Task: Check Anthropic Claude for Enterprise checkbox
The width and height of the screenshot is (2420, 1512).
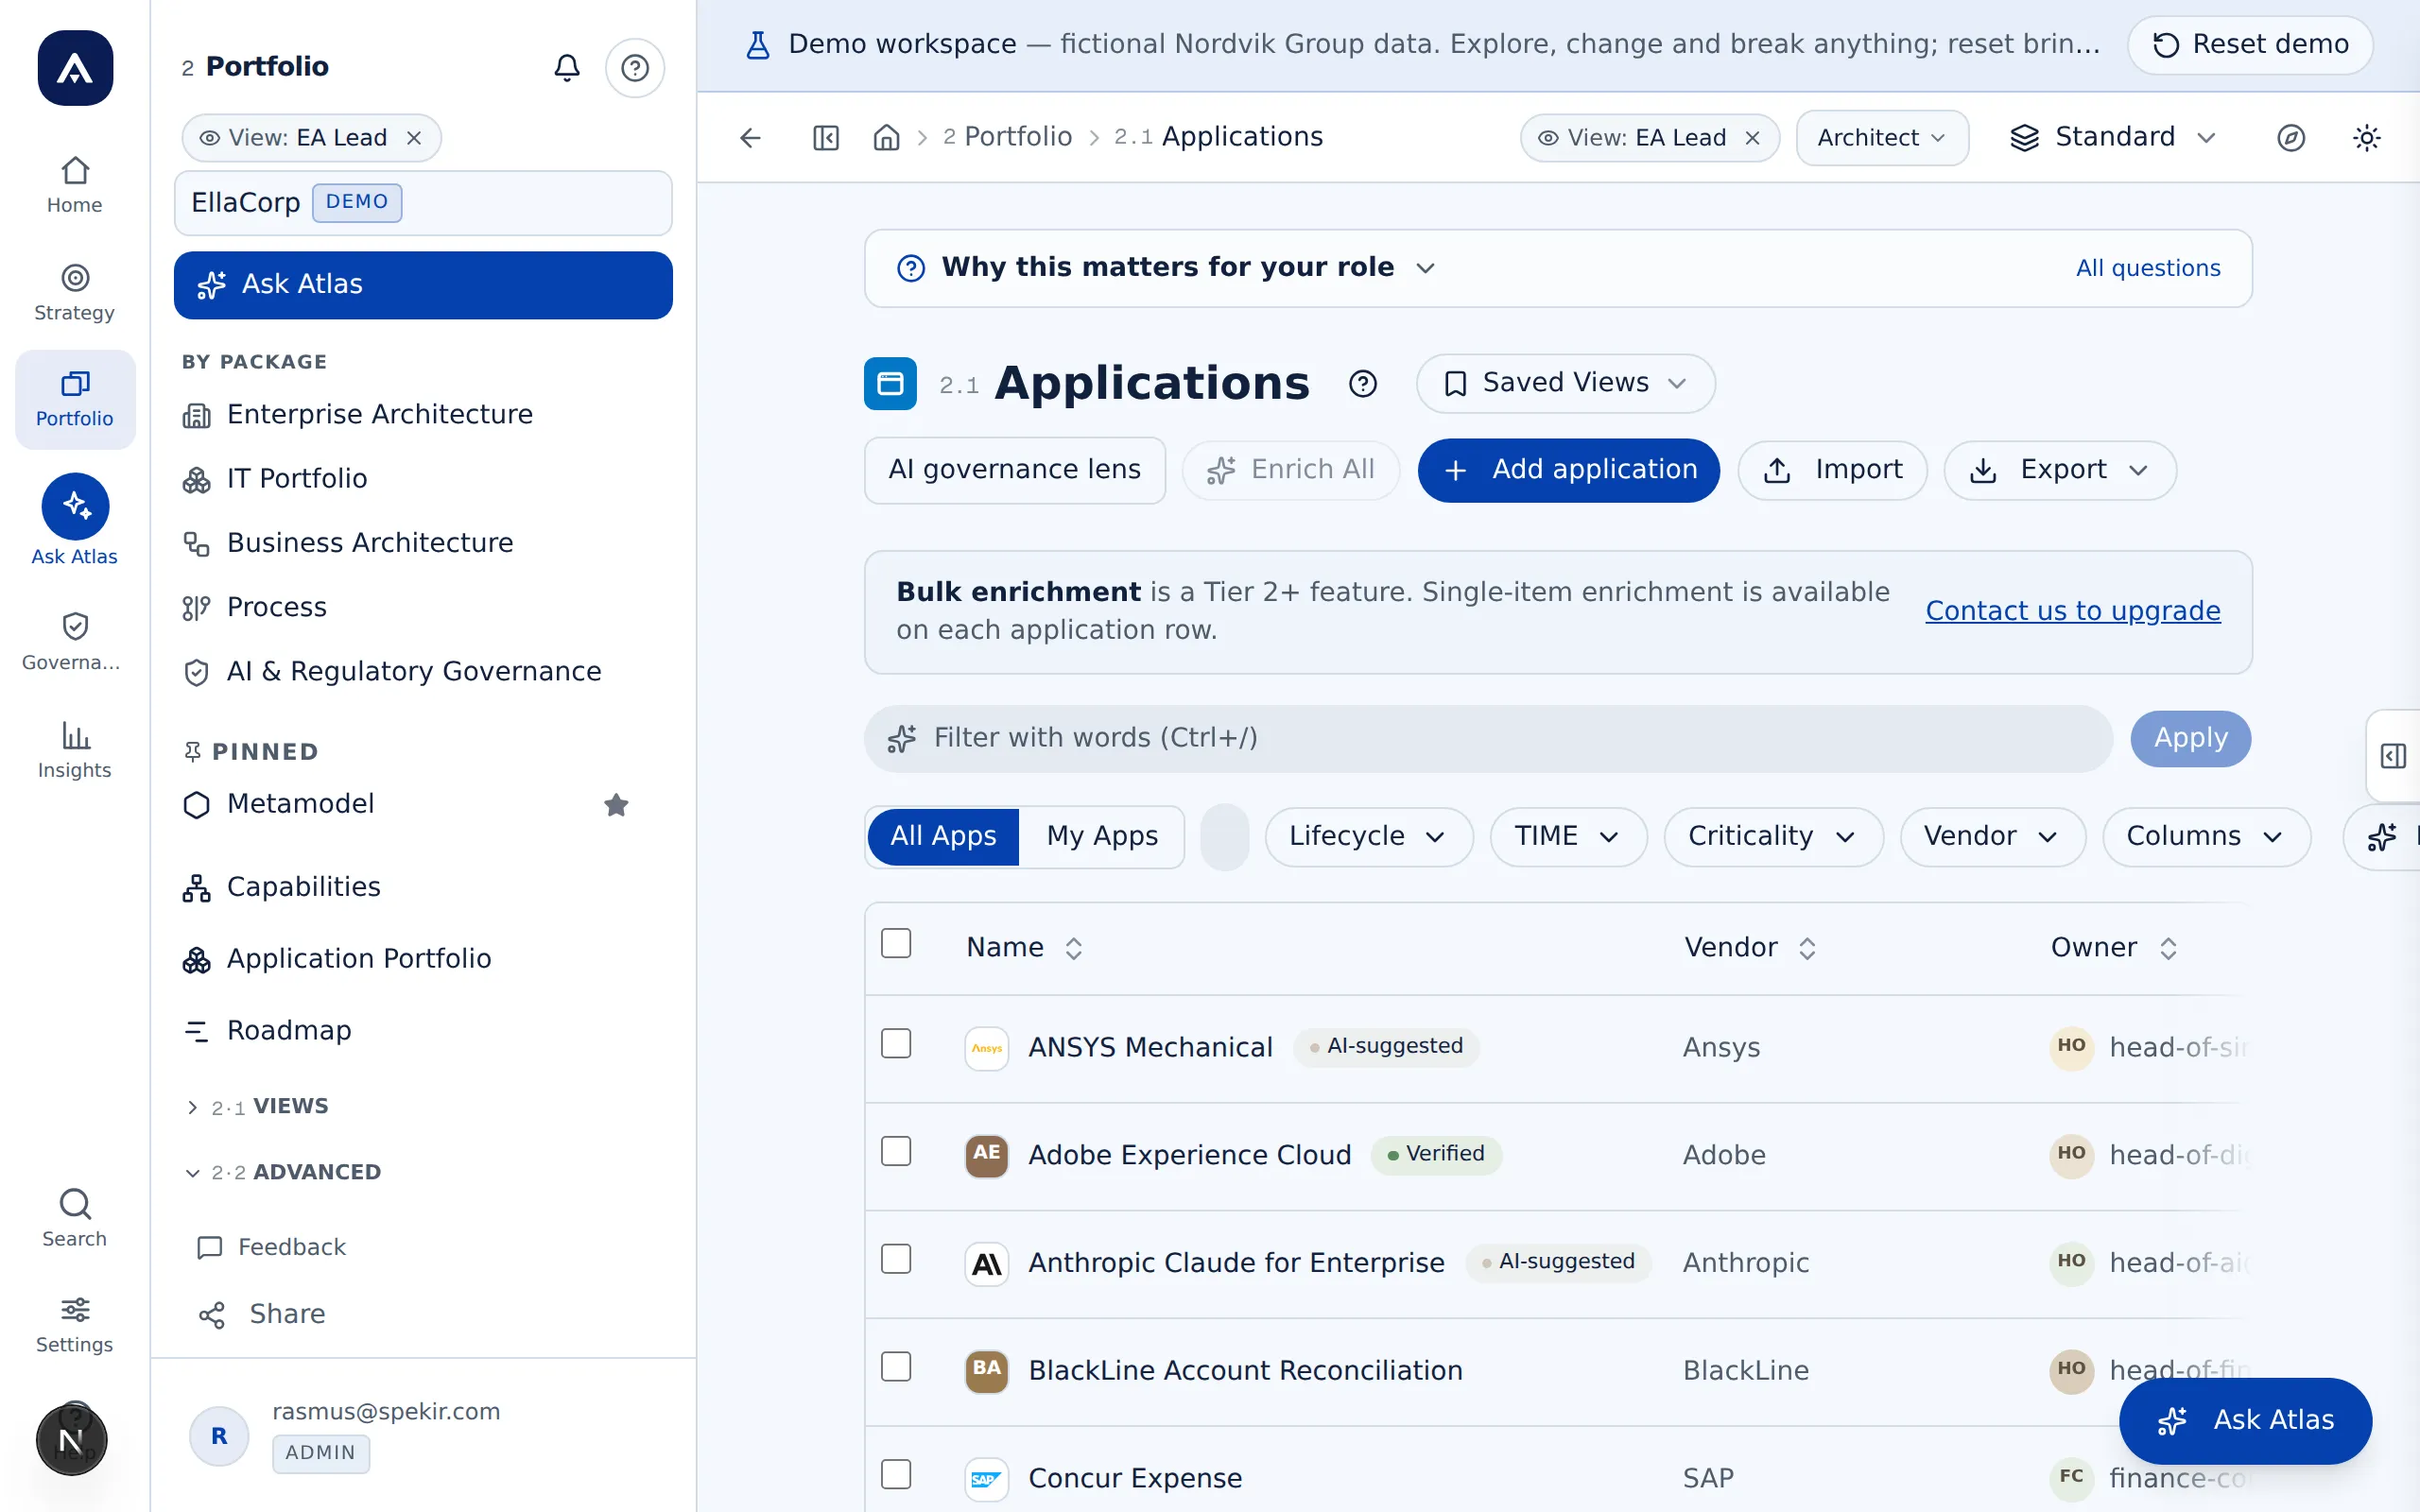Action: [896, 1259]
